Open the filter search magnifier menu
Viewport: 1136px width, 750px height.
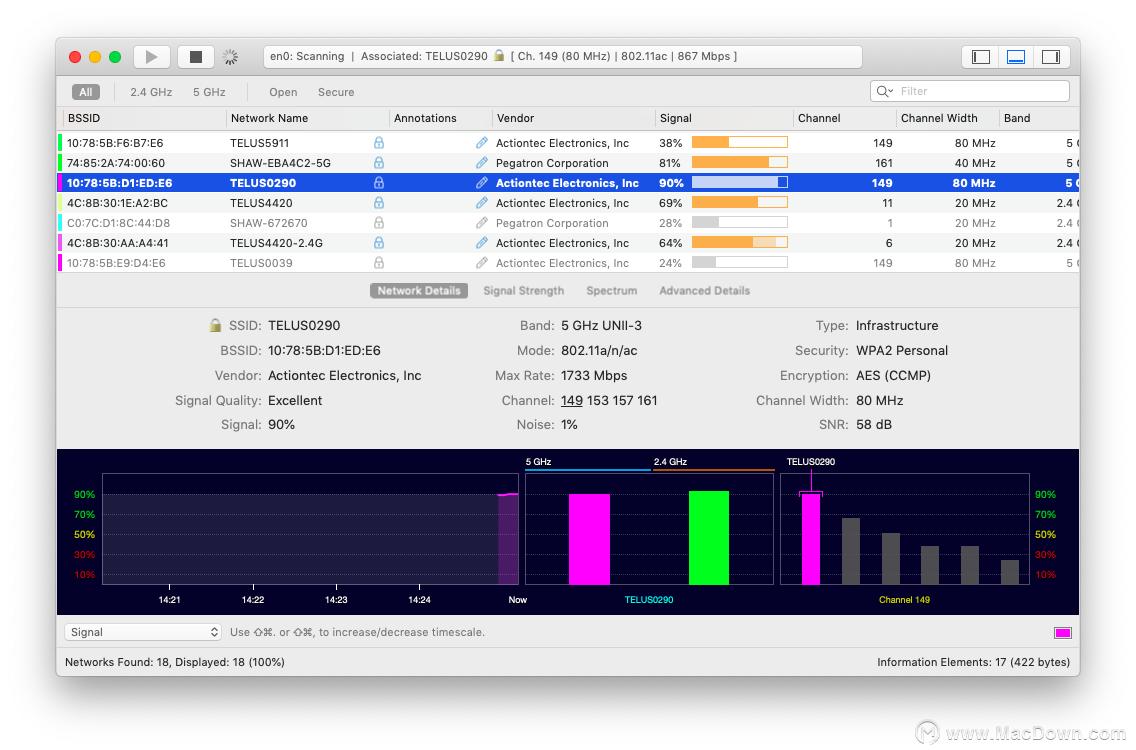(885, 91)
